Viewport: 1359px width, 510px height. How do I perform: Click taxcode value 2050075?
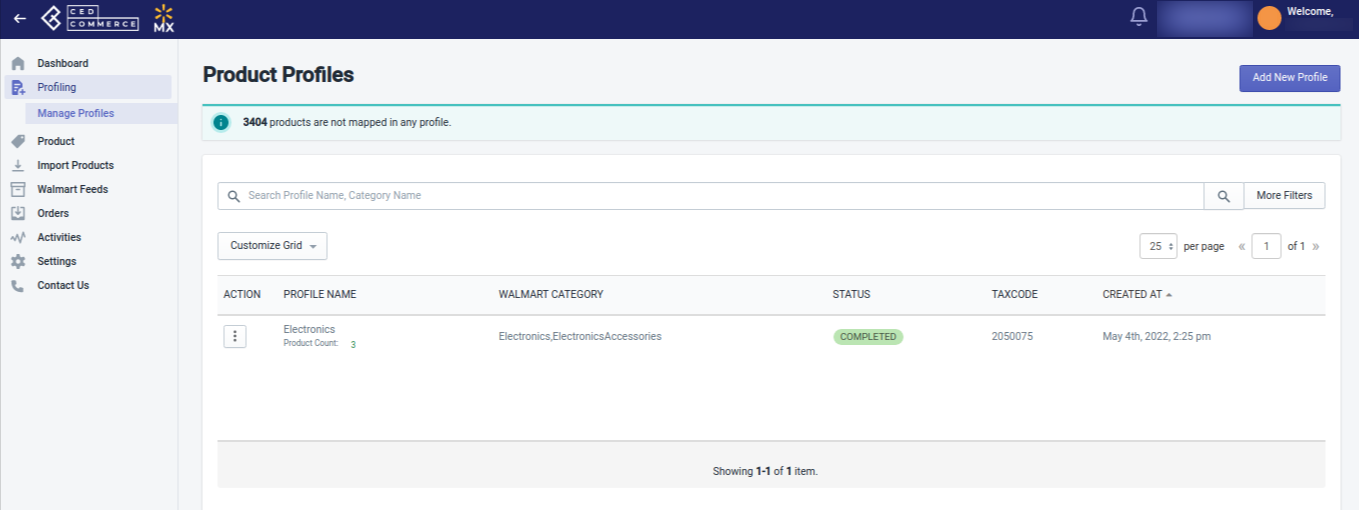coord(1012,337)
